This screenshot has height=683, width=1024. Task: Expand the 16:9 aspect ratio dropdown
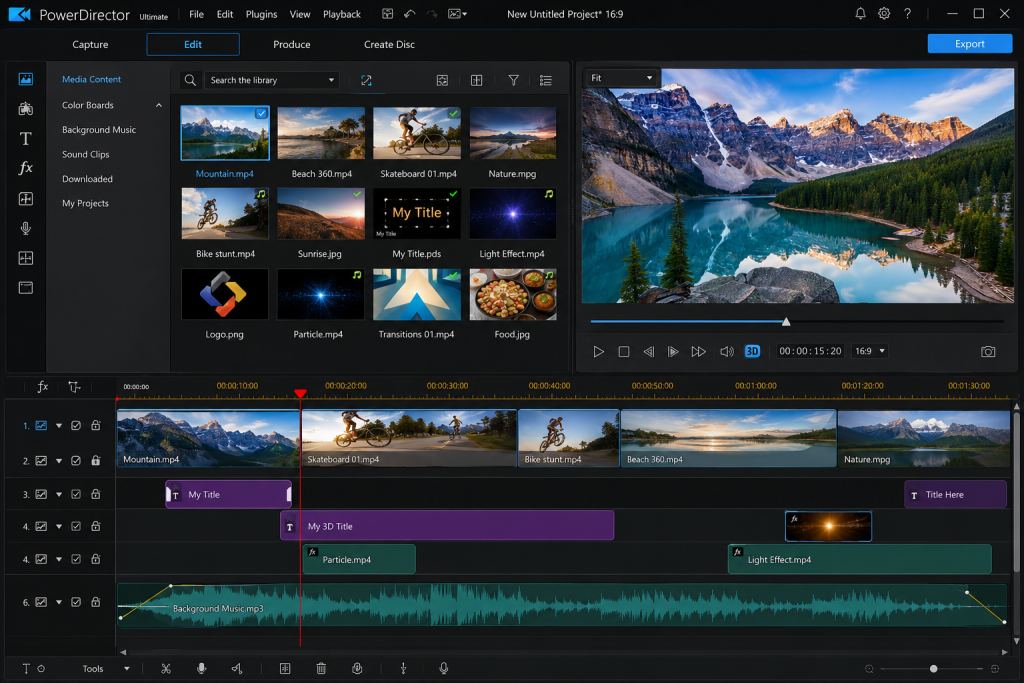point(871,351)
